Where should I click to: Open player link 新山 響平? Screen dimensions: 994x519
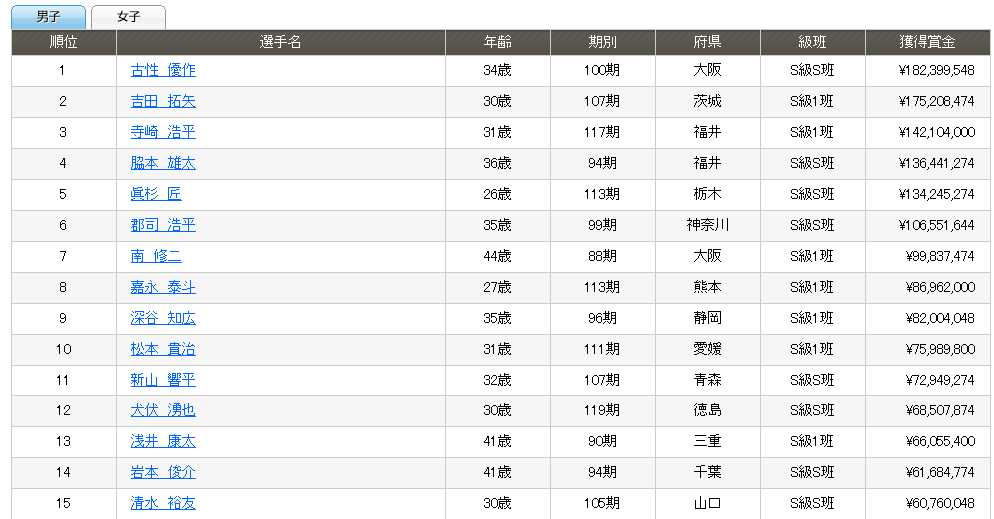point(163,380)
